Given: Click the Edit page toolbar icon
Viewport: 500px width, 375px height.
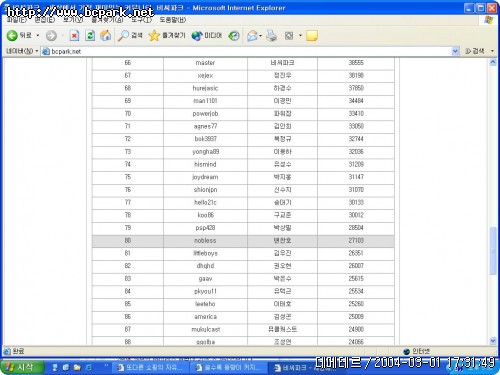Looking at the screenshot, I should [289, 36].
